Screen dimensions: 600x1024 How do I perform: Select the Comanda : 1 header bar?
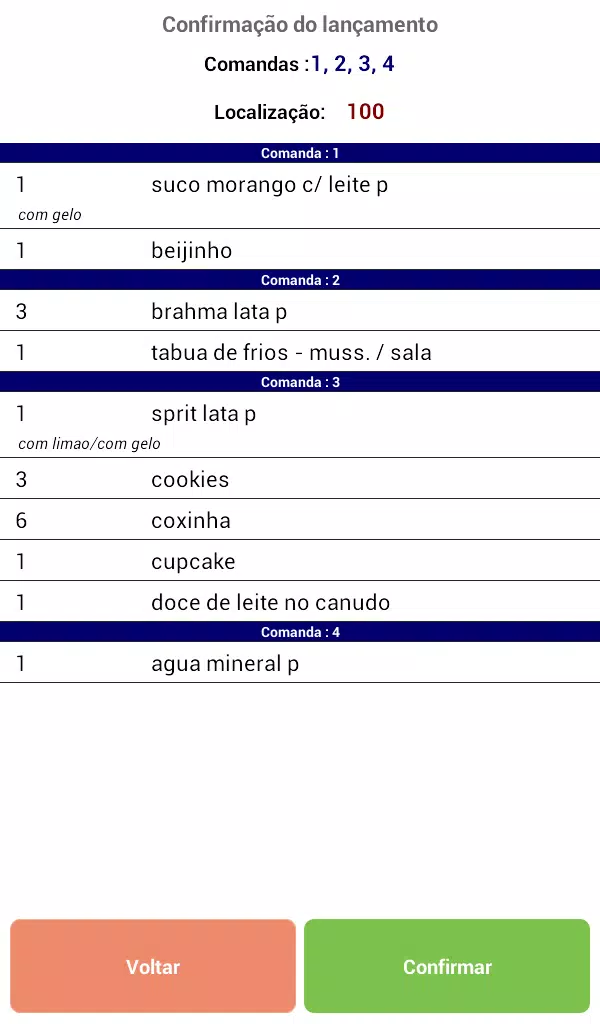click(300, 153)
